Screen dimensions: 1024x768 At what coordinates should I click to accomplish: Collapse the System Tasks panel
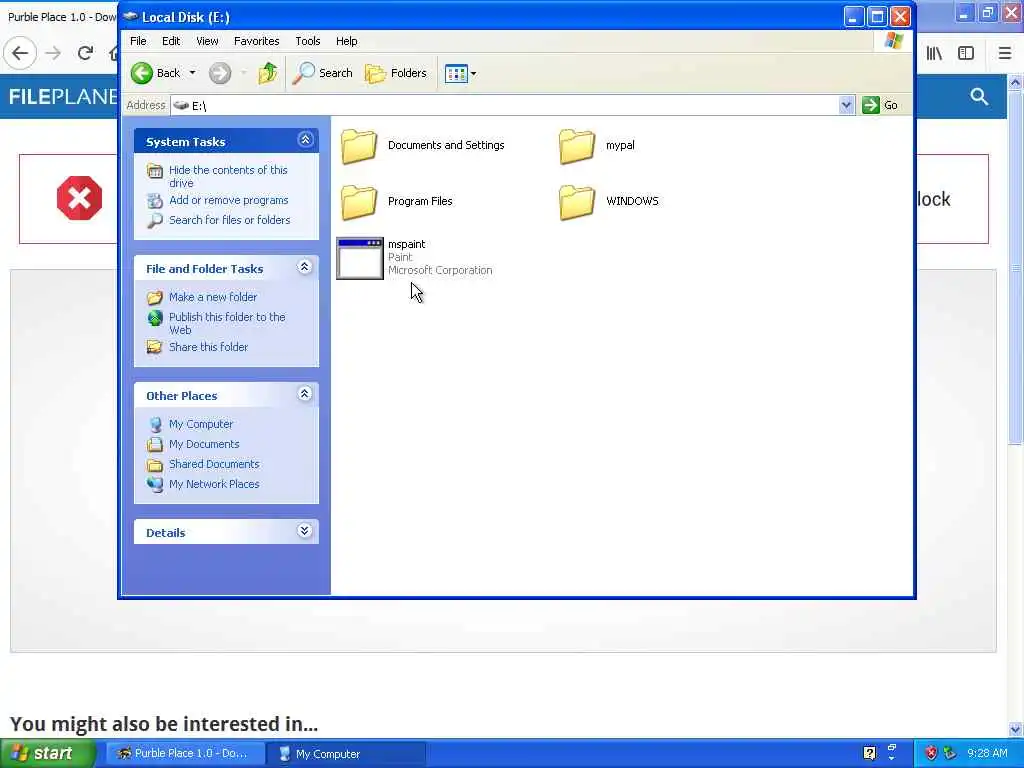tap(305, 140)
